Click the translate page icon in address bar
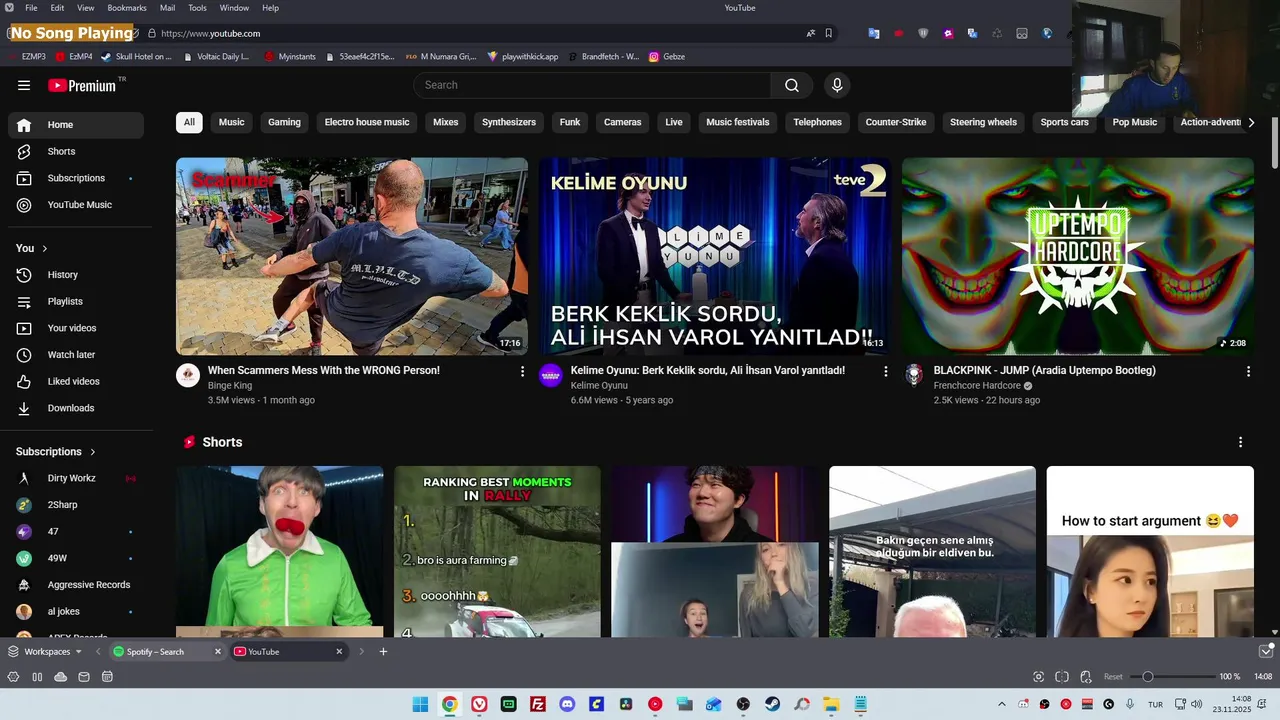The image size is (1280, 720). pyautogui.click(x=810, y=33)
